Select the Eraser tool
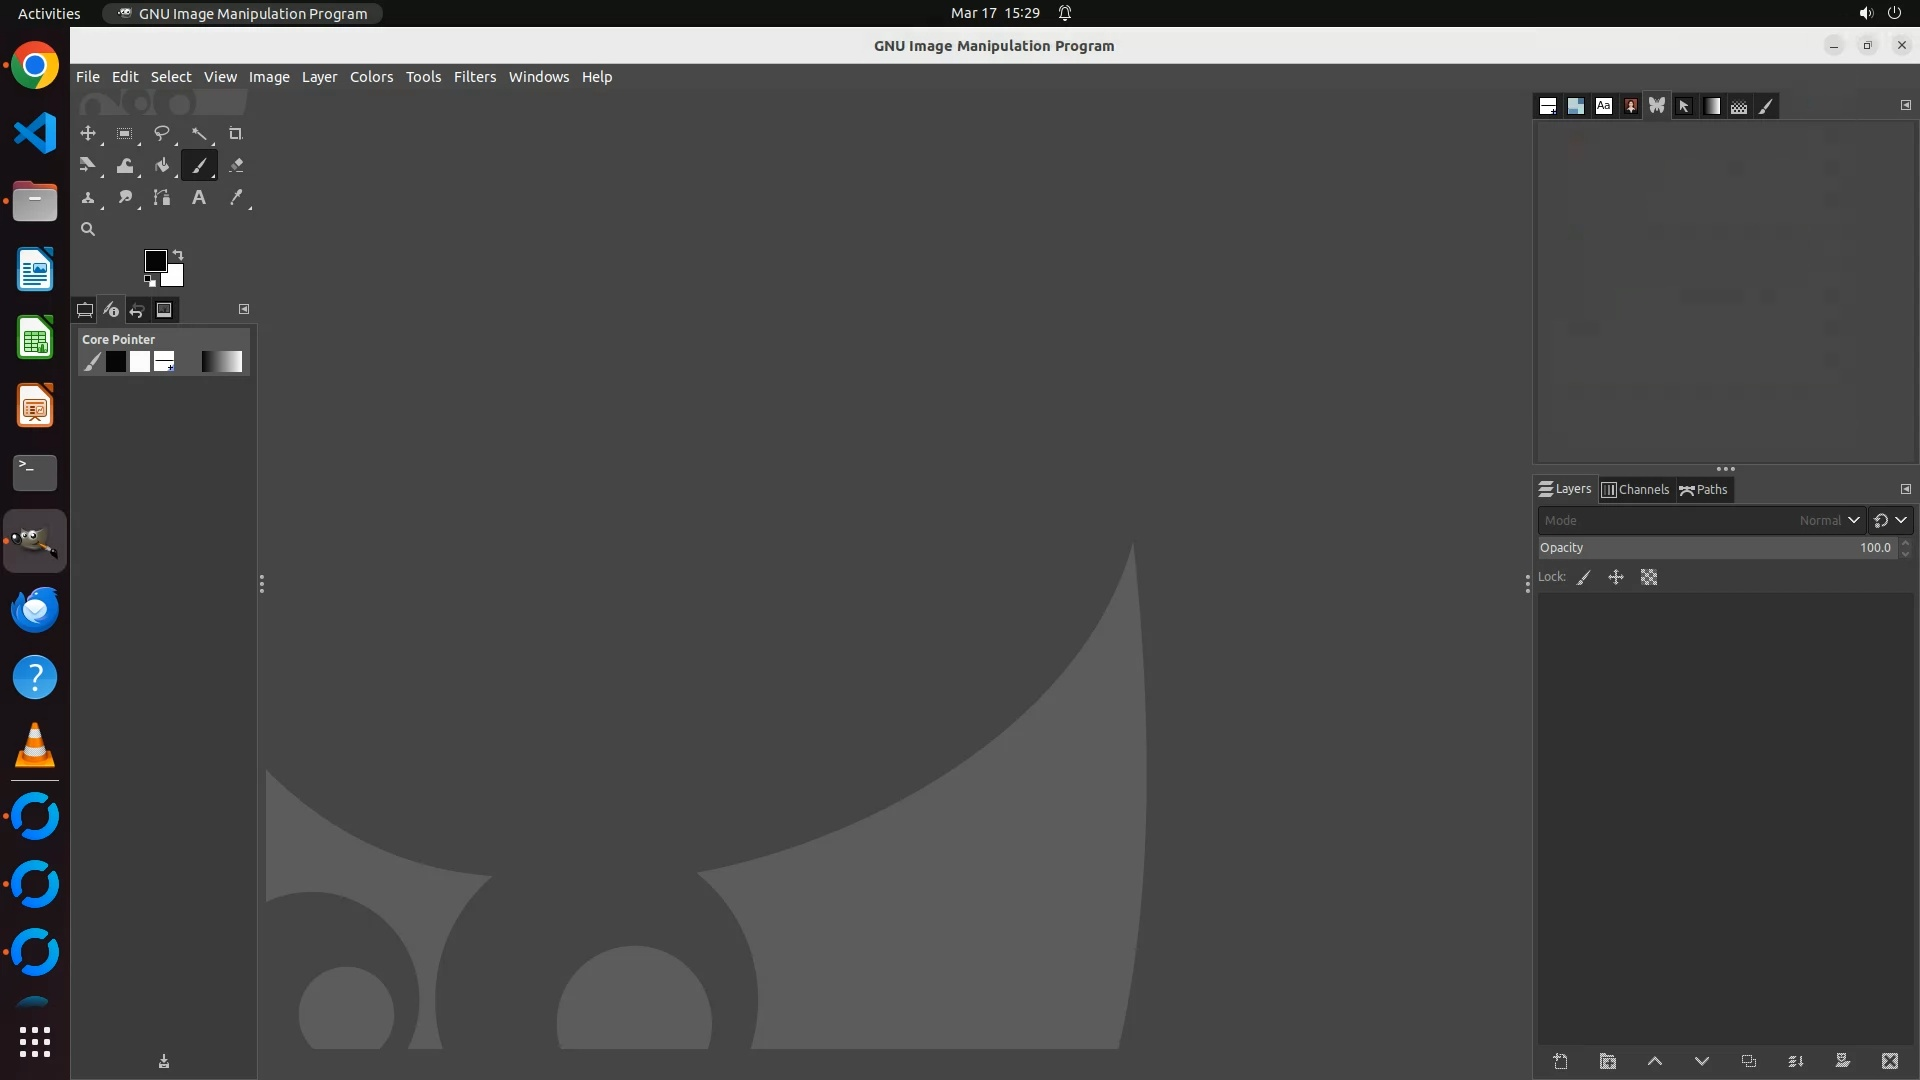This screenshot has width=1920, height=1080. [x=235, y=165]
